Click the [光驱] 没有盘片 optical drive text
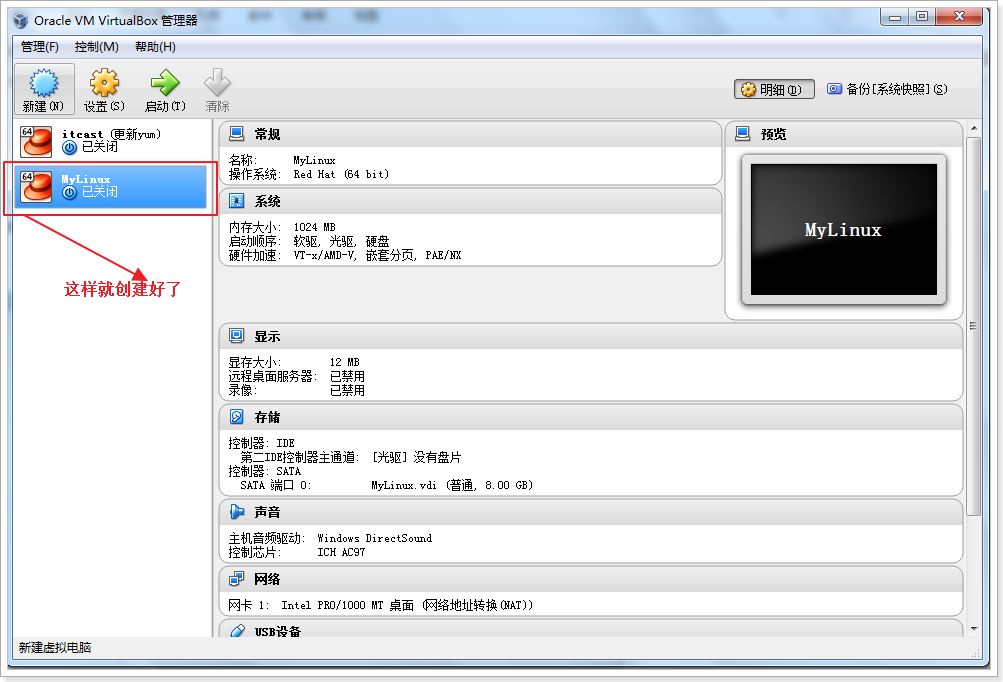The image size is (1003, 682). pyautogui.click(x=416, y=457)
